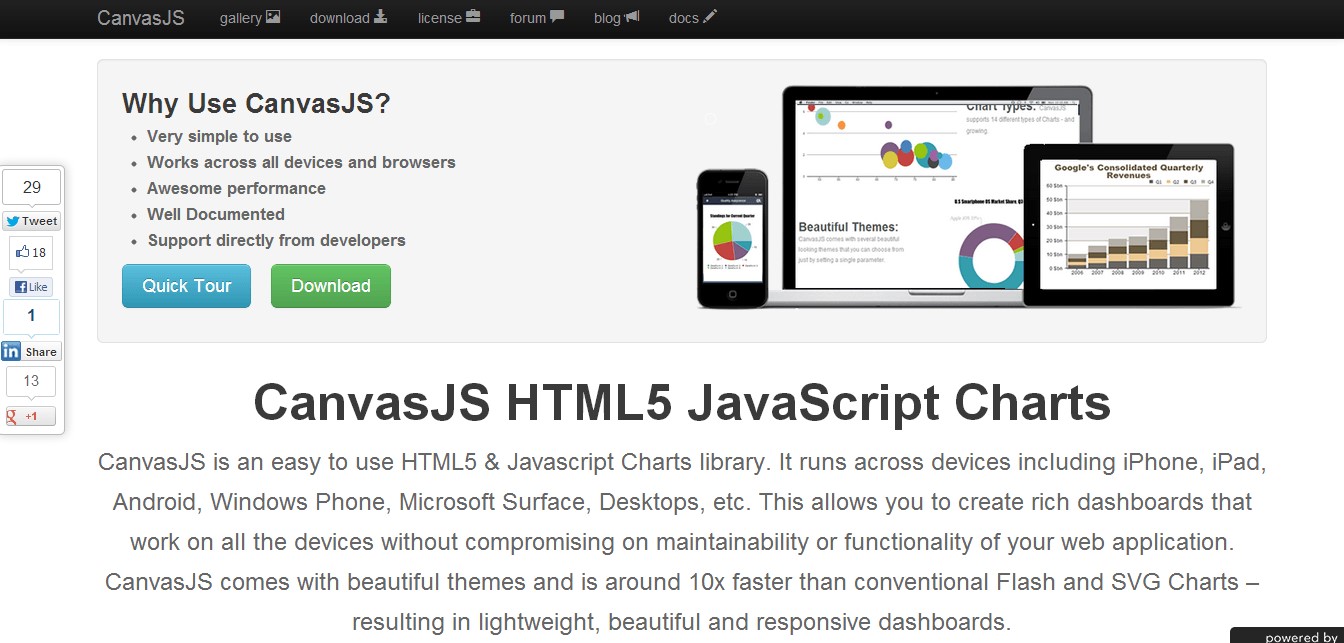Click the LinkedIn share count box showing 1

coord(31,316)
